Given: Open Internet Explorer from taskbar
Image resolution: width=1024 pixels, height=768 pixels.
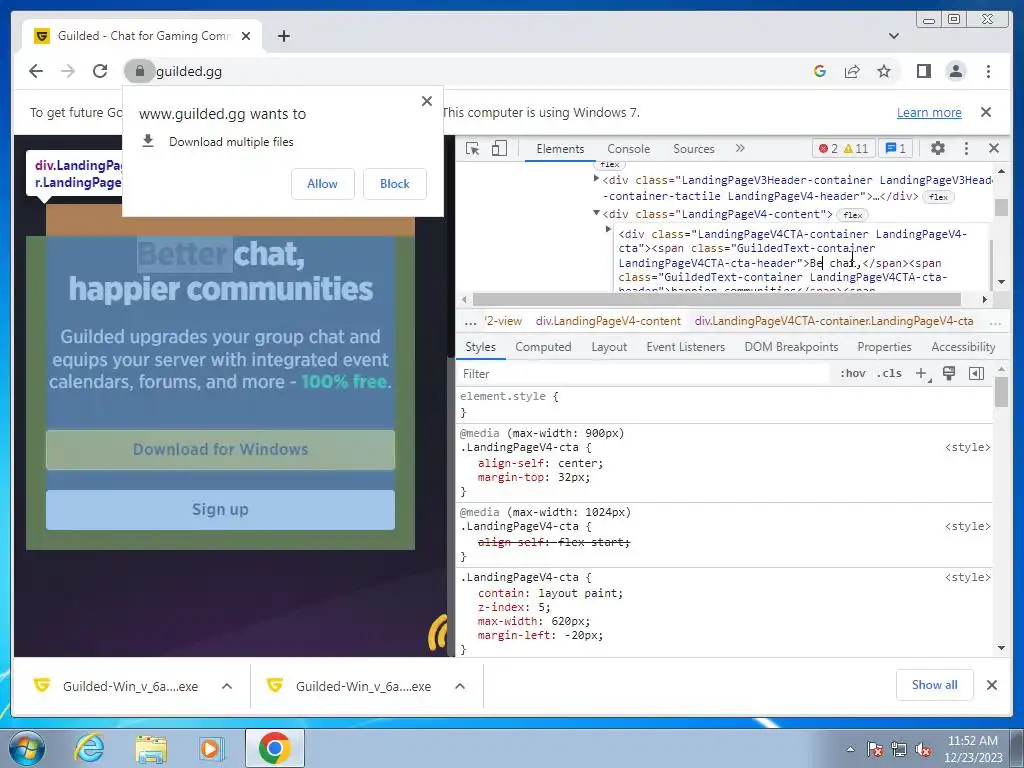Looking at the screenshot, I should tap(89, 748).
